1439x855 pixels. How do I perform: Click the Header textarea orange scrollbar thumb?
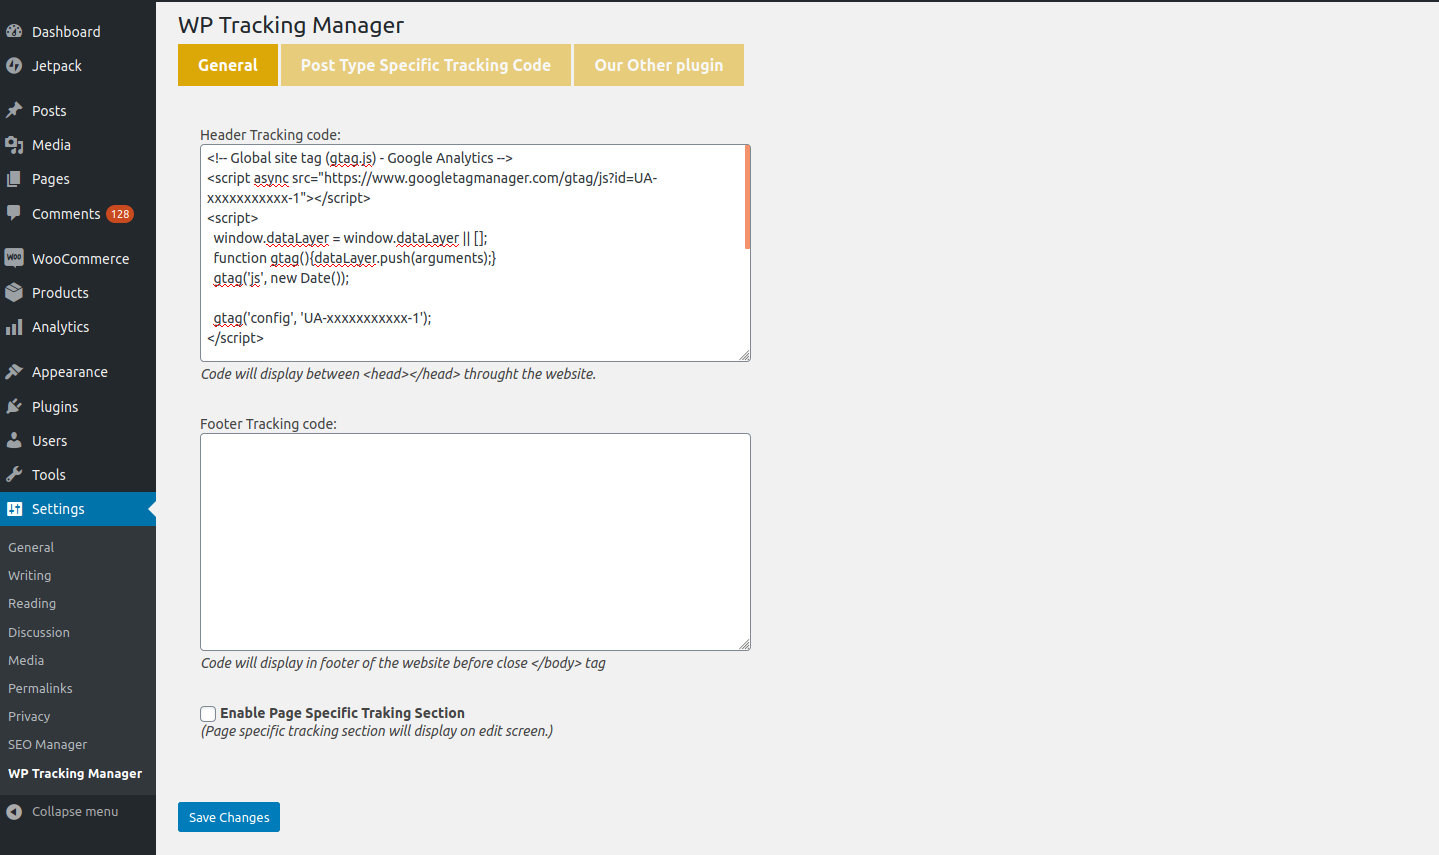[x=747, y=198]
